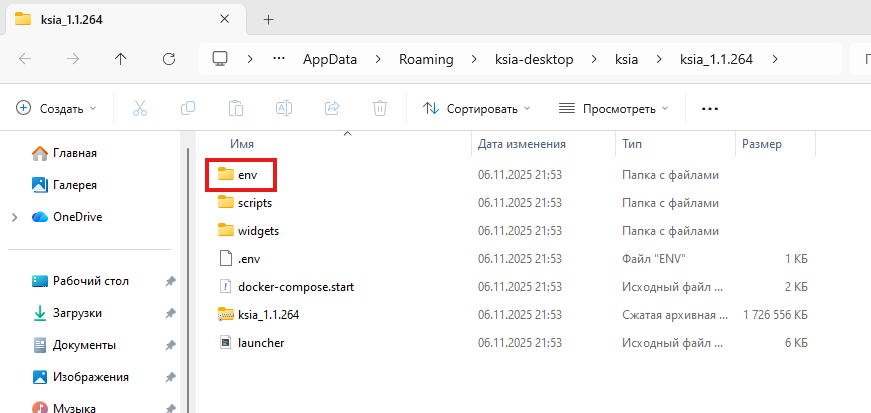871x413 pixels.
Task: Click the scripts folder icon
Action: tap(226, 202)
